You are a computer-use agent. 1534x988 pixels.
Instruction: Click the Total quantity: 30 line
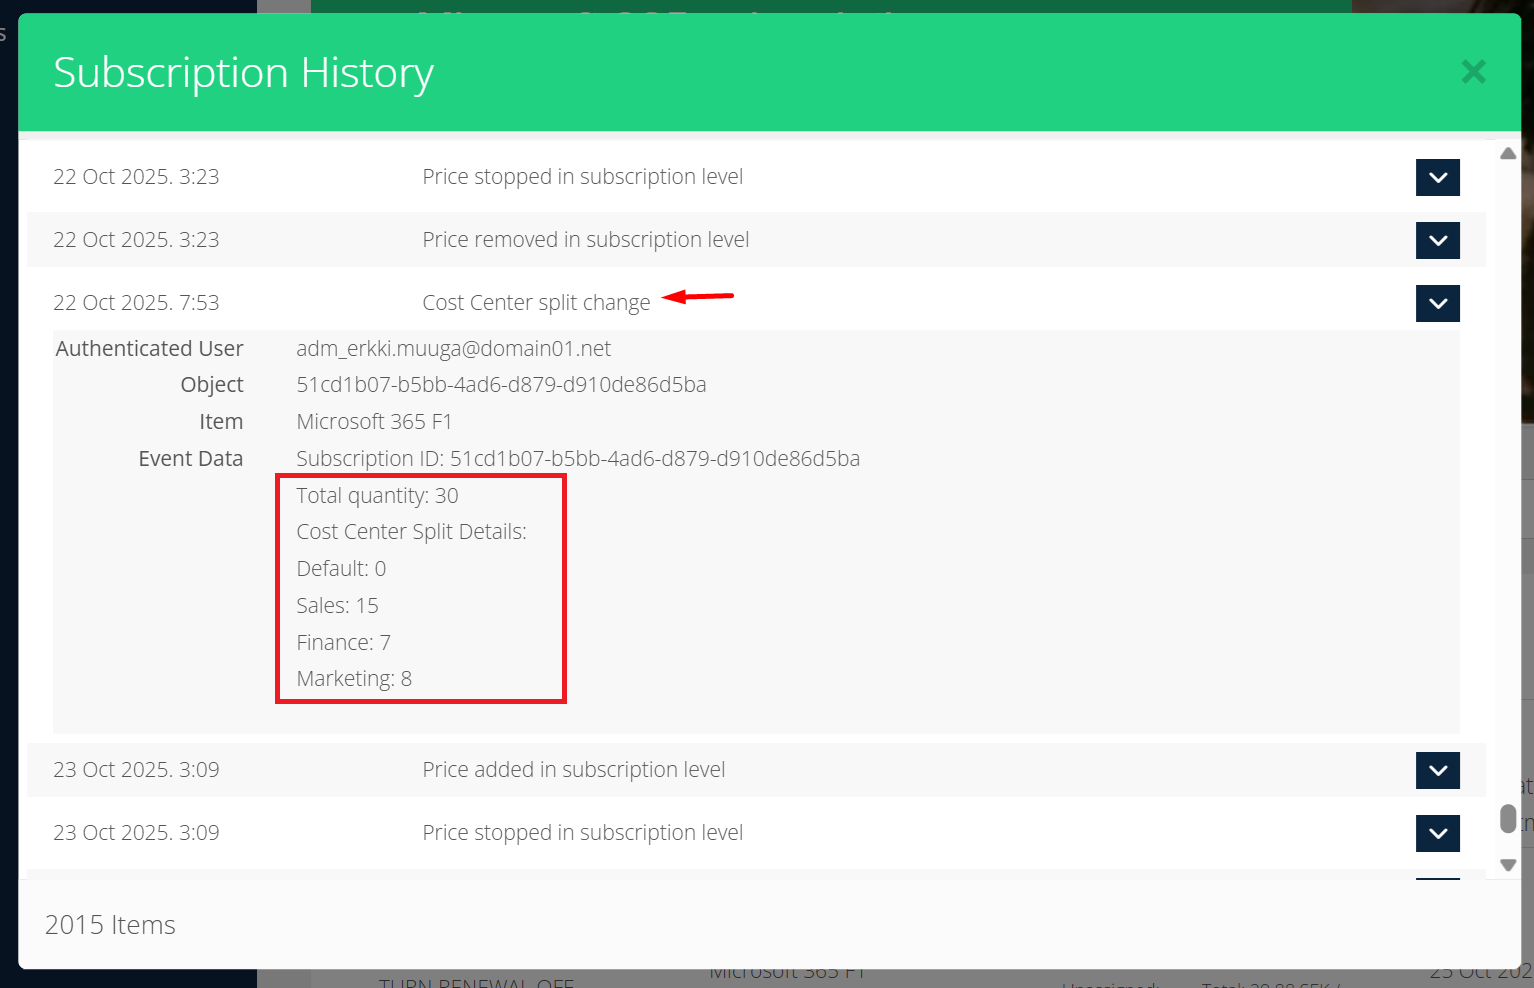click(377, 496)
